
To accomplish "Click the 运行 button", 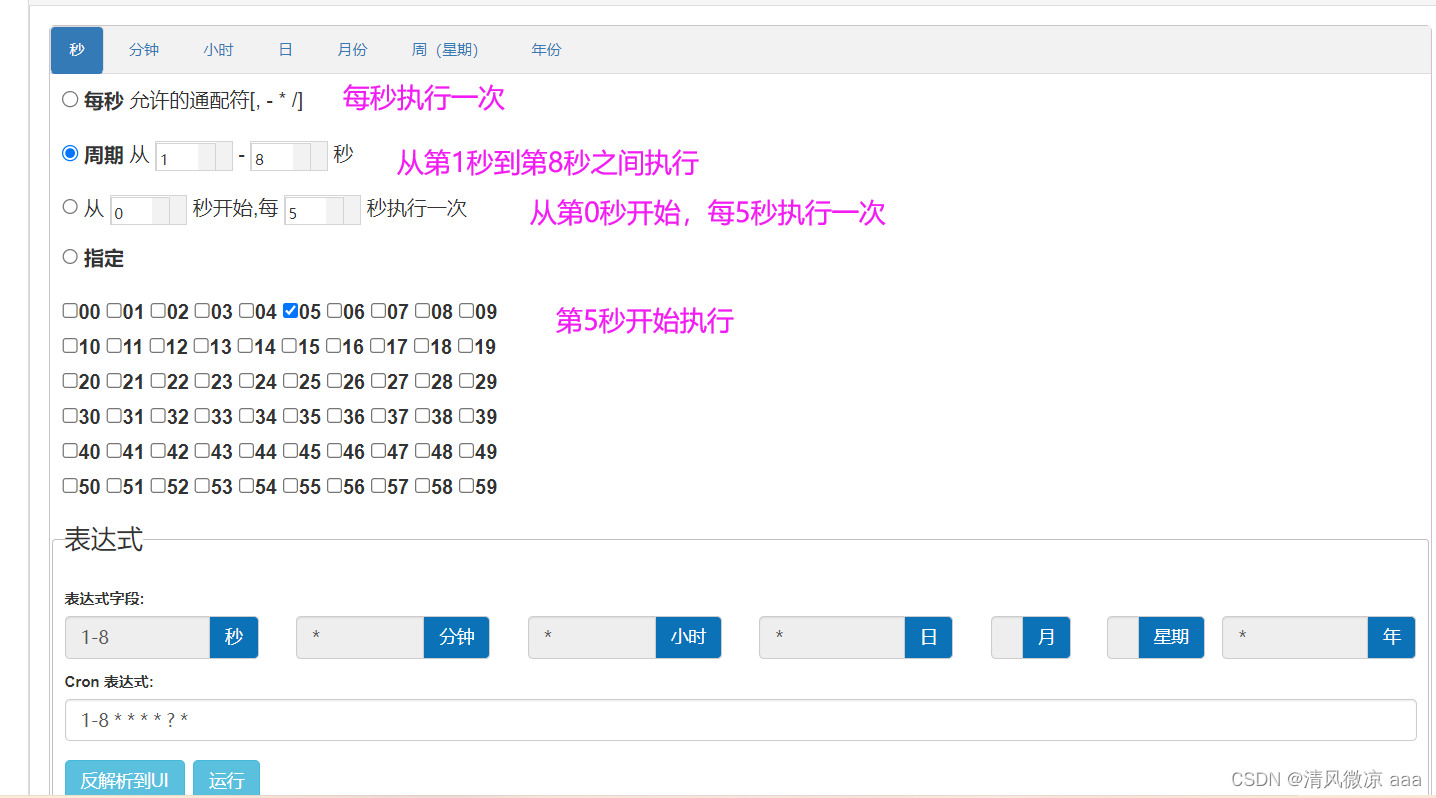I will tap(227, 779).
